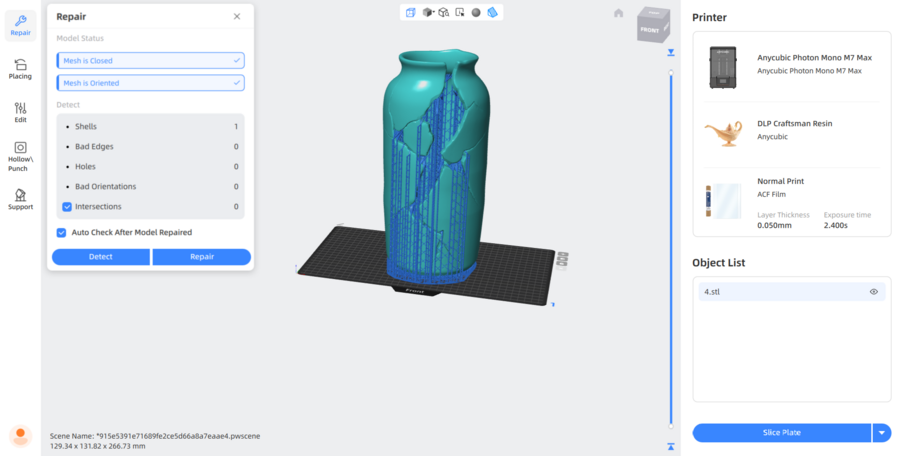This screenshot has height=456, width=900.
Task: Click the Anycubic Photon Mono M7 Max printer
Action: tap(792, 66)
